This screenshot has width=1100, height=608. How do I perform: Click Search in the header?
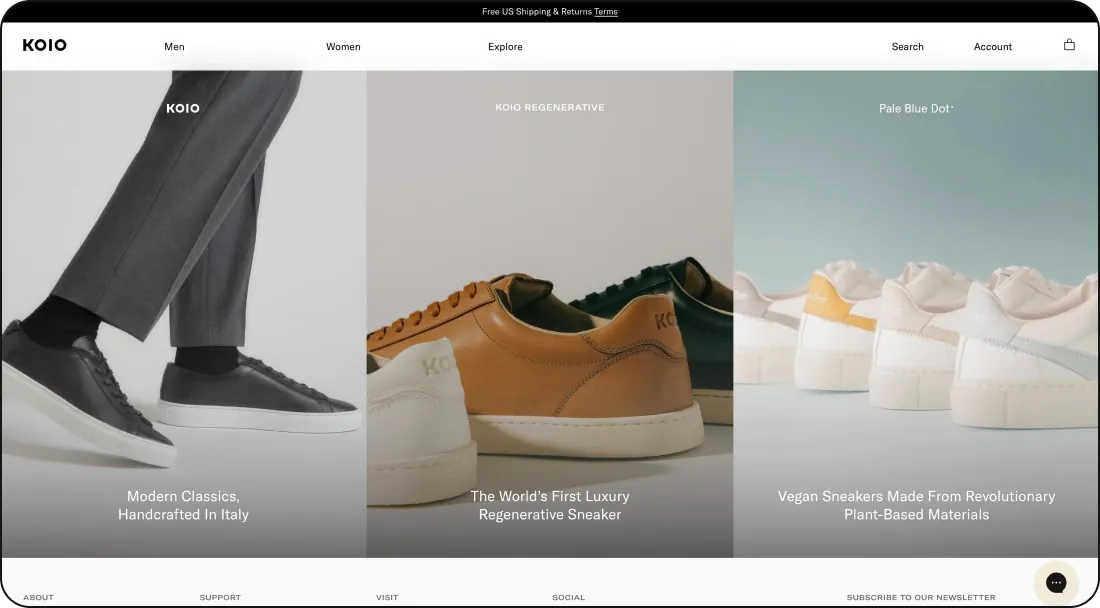click(x=907, y=46)
